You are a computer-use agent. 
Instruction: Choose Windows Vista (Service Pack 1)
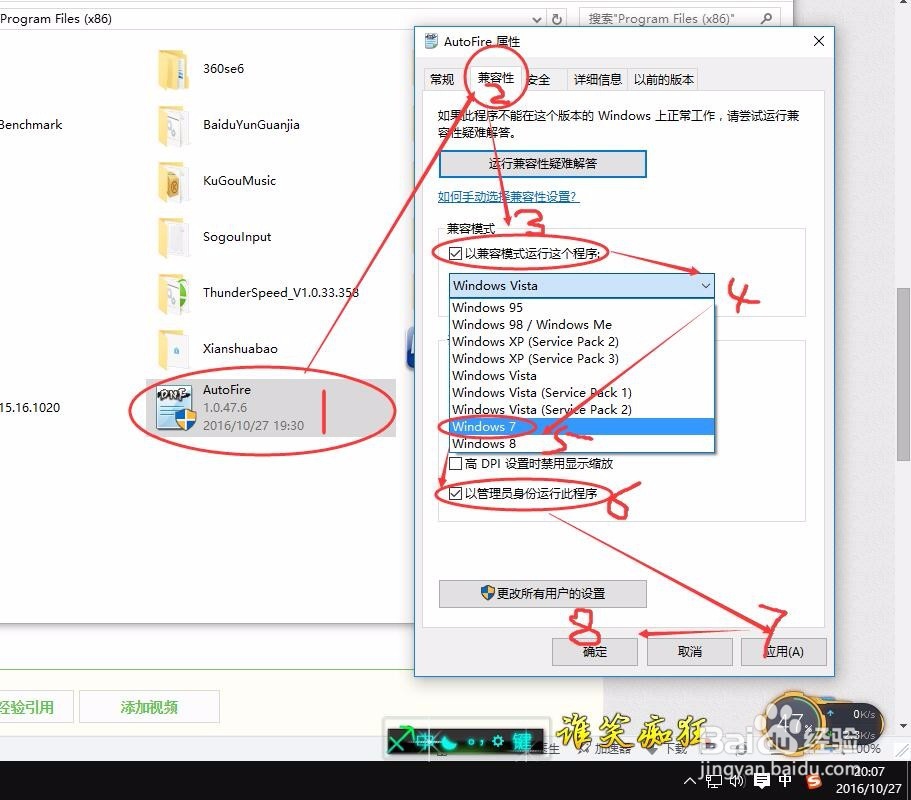582,393
